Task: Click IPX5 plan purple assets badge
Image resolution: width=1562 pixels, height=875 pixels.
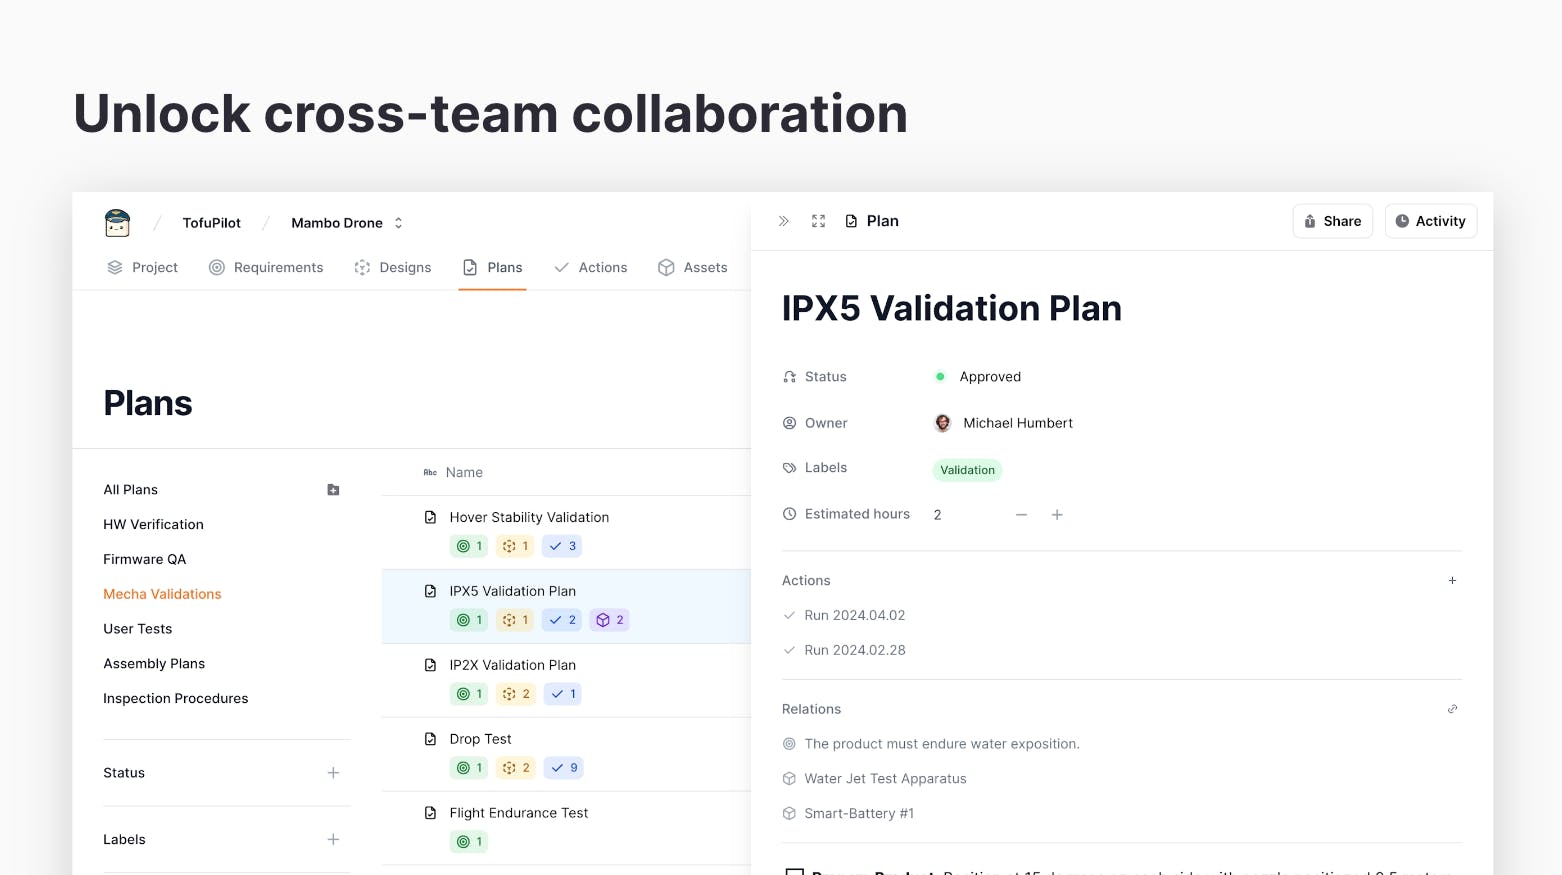Action: coord(609,620)
